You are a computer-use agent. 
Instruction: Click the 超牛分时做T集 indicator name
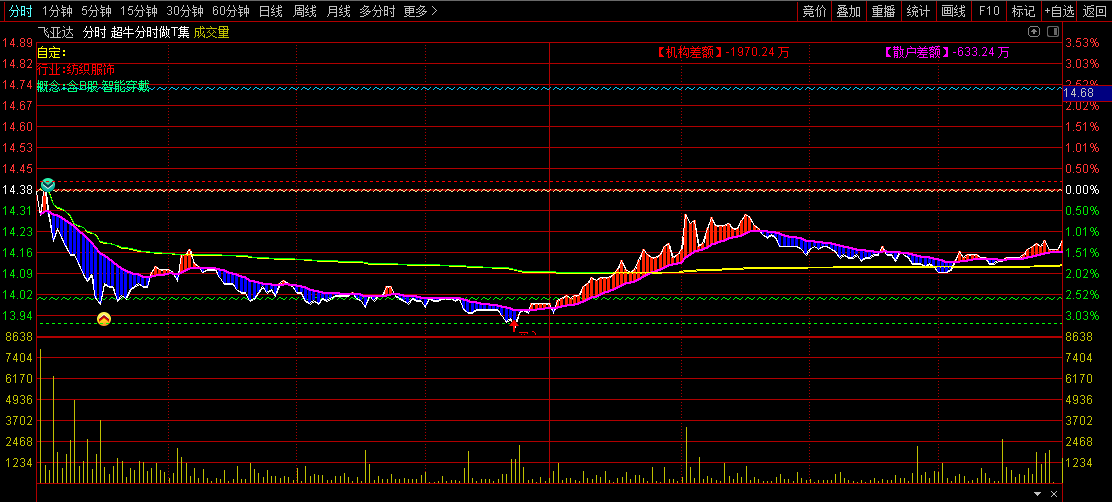click(150, 33)
